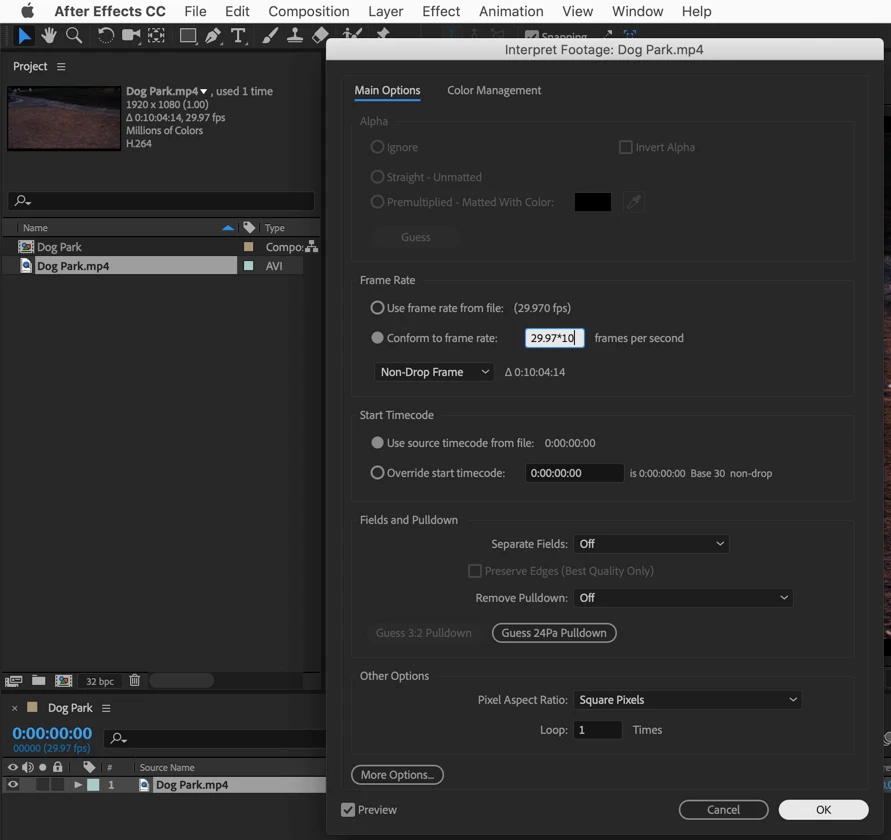Viewport: 891px width, 840px height.
Task: Open the Project panel menu icon
Action: pyautogui.click(x=61, y=66)
